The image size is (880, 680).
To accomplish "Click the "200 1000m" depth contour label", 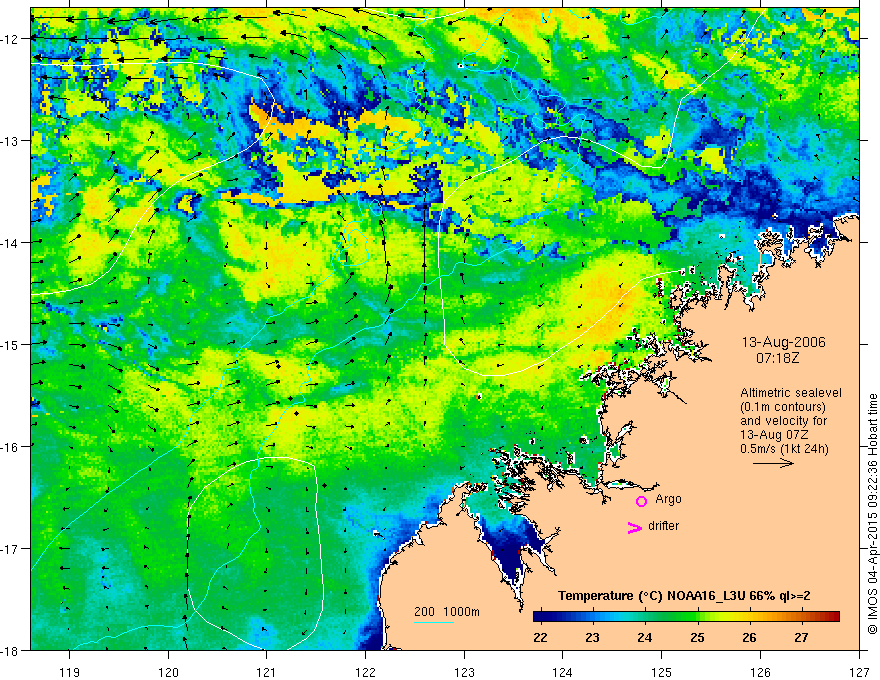I will point(447,612).
